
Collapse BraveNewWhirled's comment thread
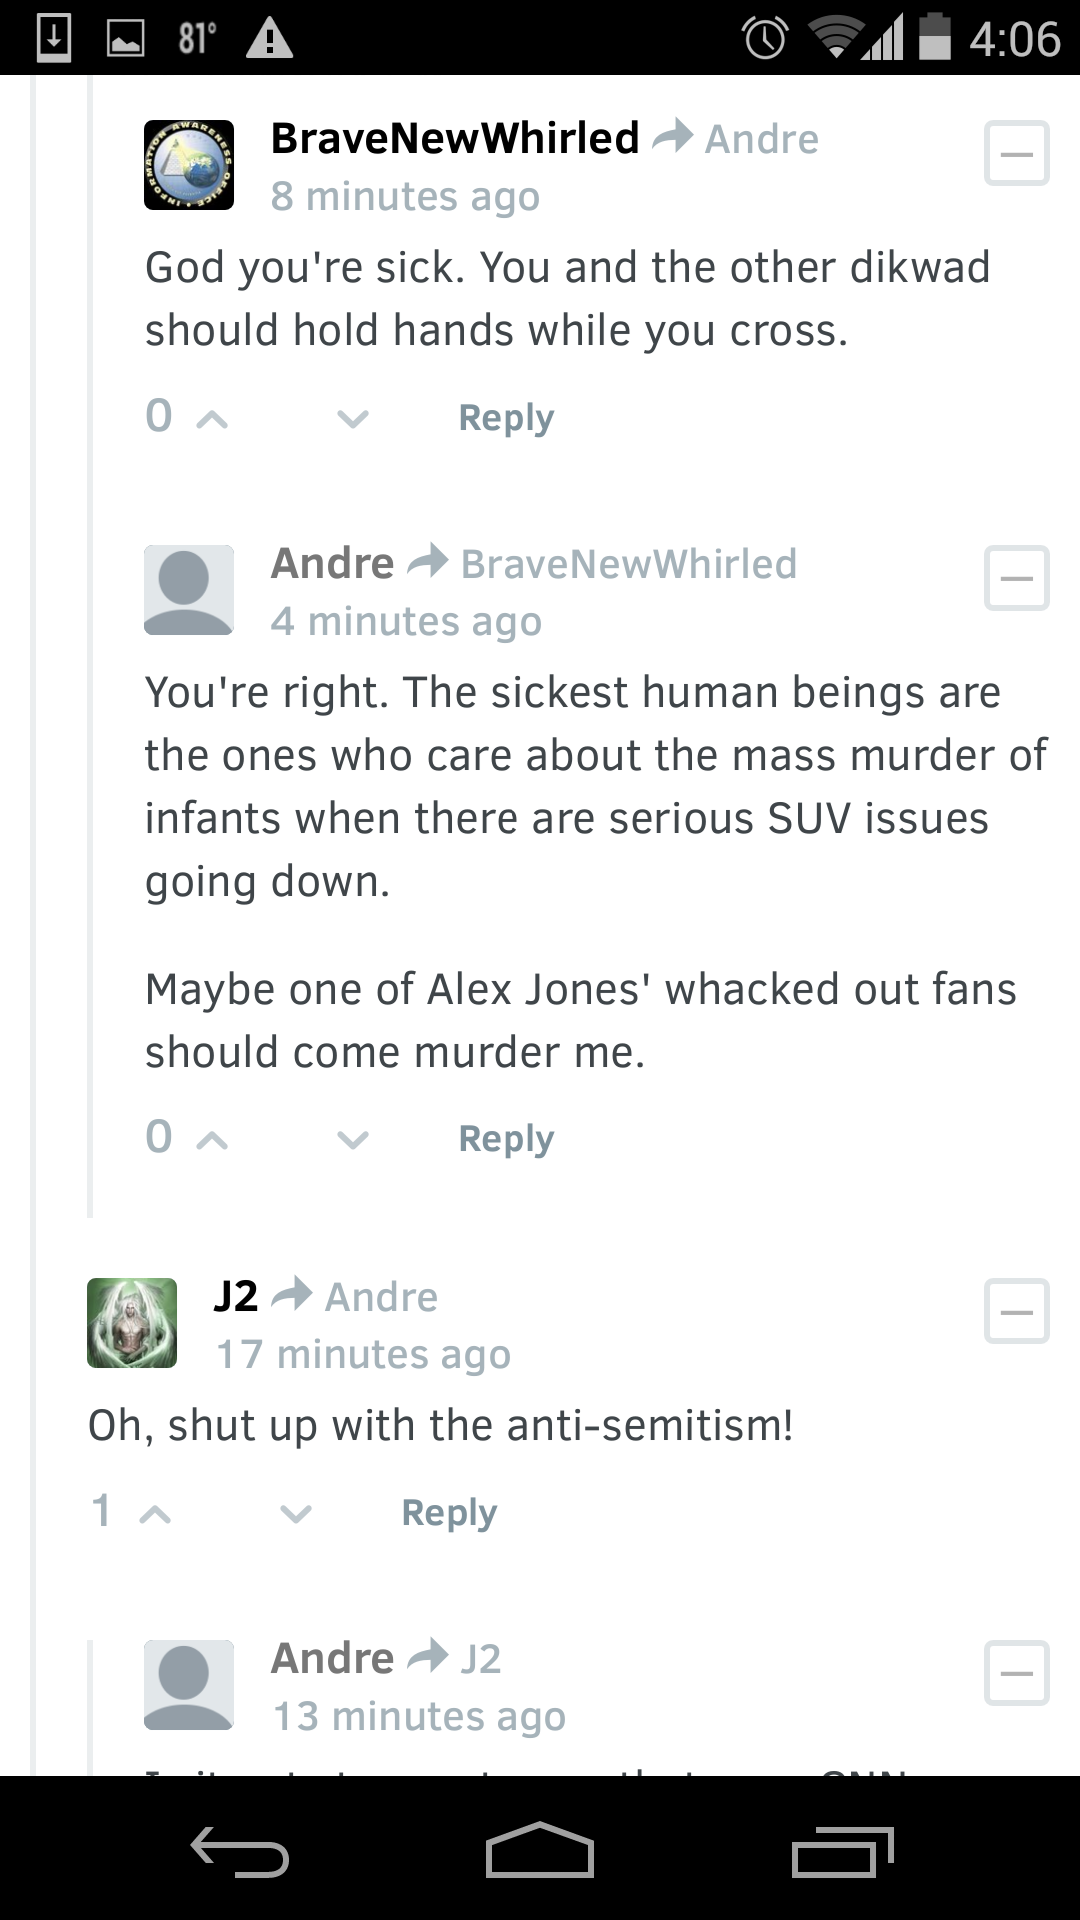[1016, 153]
